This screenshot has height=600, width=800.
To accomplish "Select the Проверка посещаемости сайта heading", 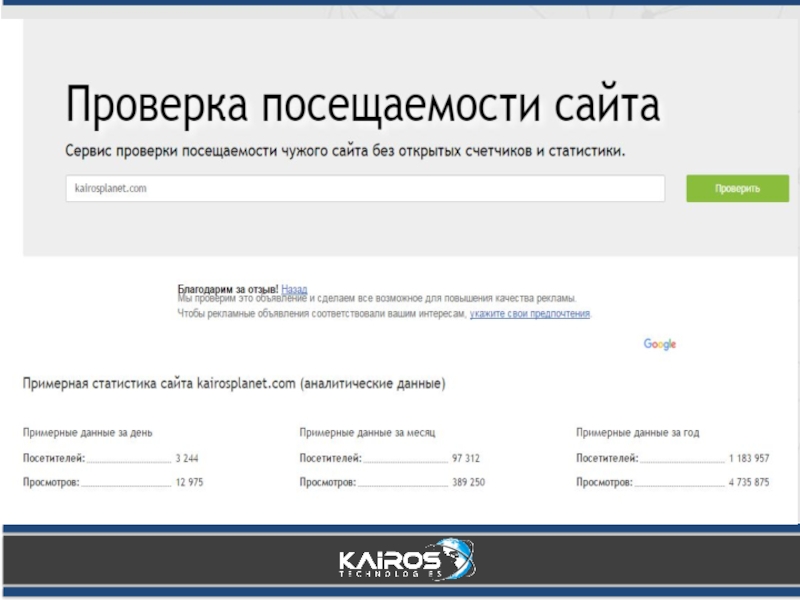I will pos(363,105).
